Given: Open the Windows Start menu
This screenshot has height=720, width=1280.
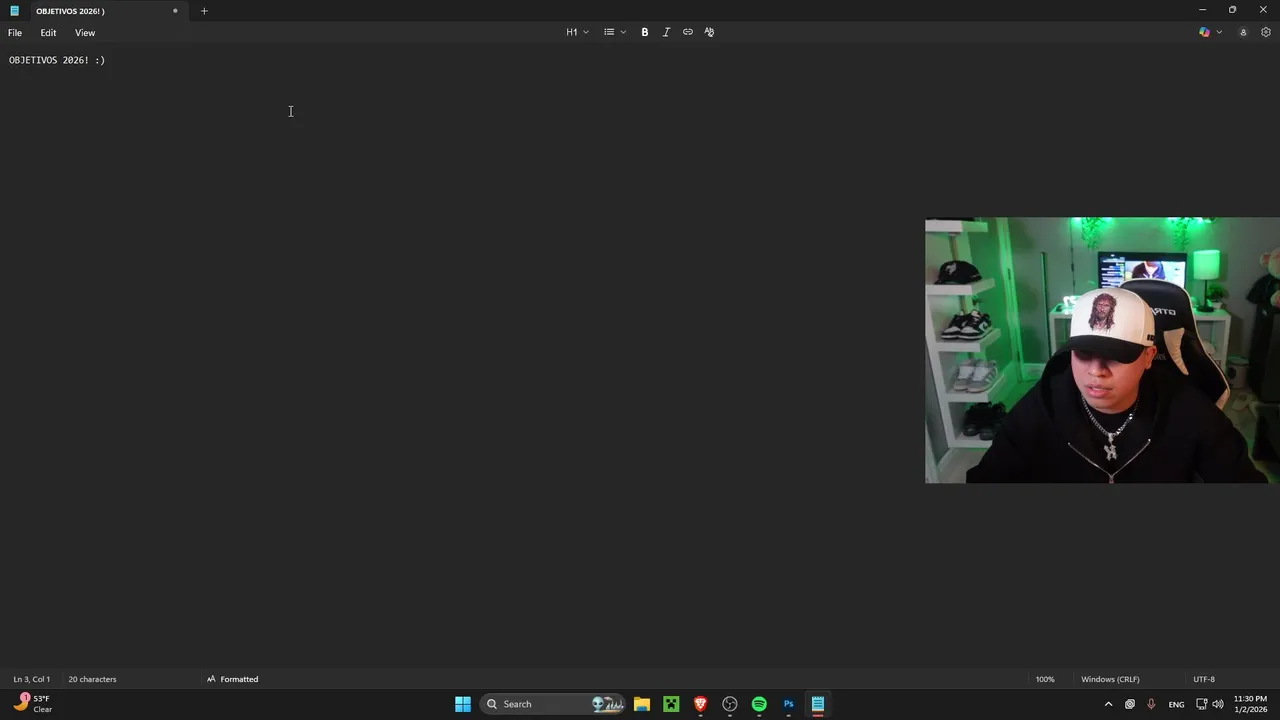Looking at the screenshot, I should point(463,704).
